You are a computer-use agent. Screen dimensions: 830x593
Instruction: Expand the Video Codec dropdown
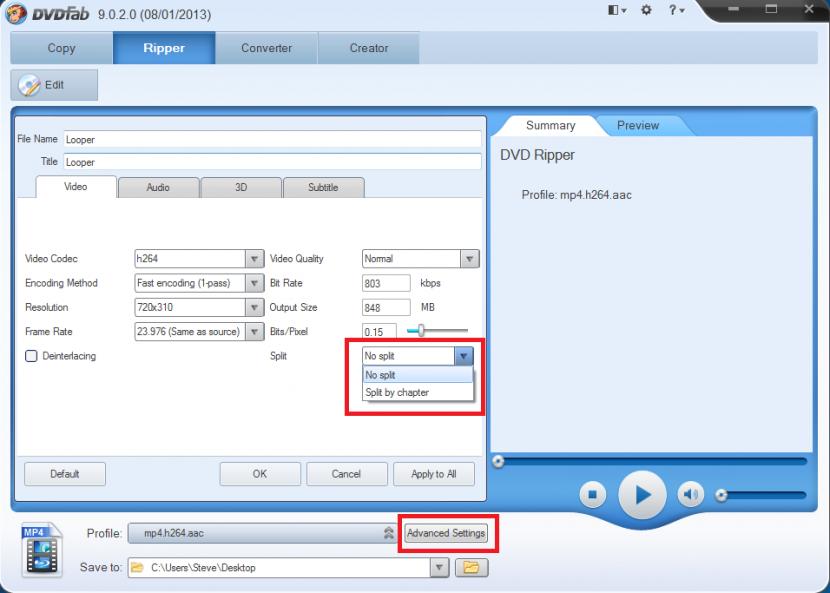(x=254, y=259)
